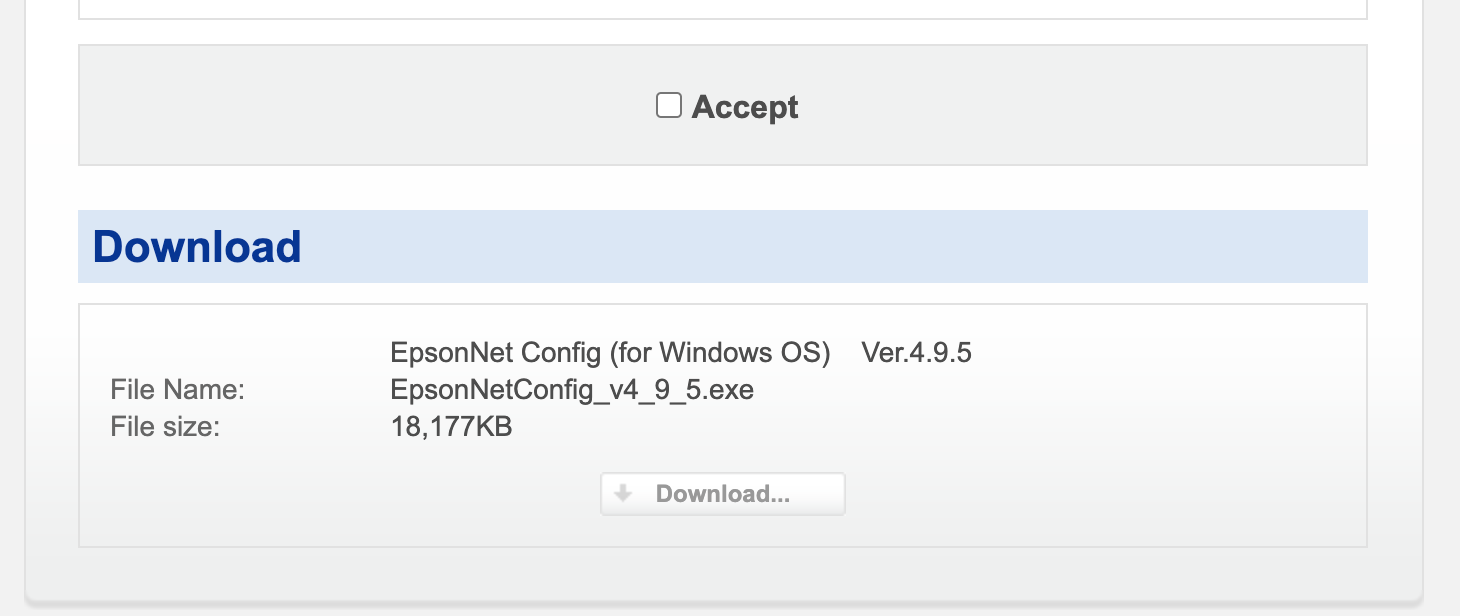Click the download details information box
The image size is (1460, 616).
click(1100, 425)
